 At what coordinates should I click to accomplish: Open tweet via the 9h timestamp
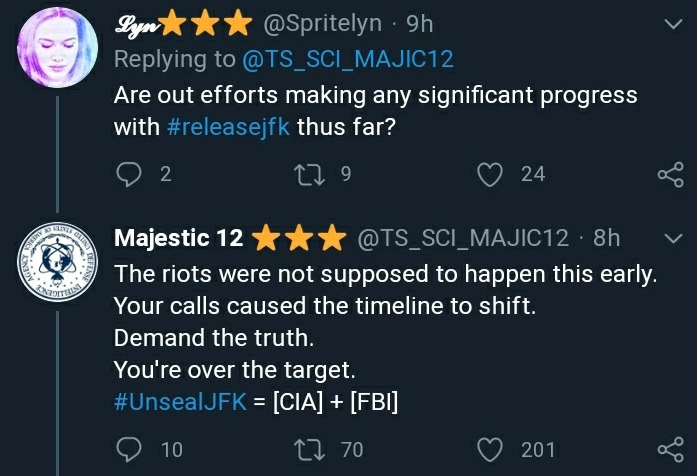pos(419,22)
